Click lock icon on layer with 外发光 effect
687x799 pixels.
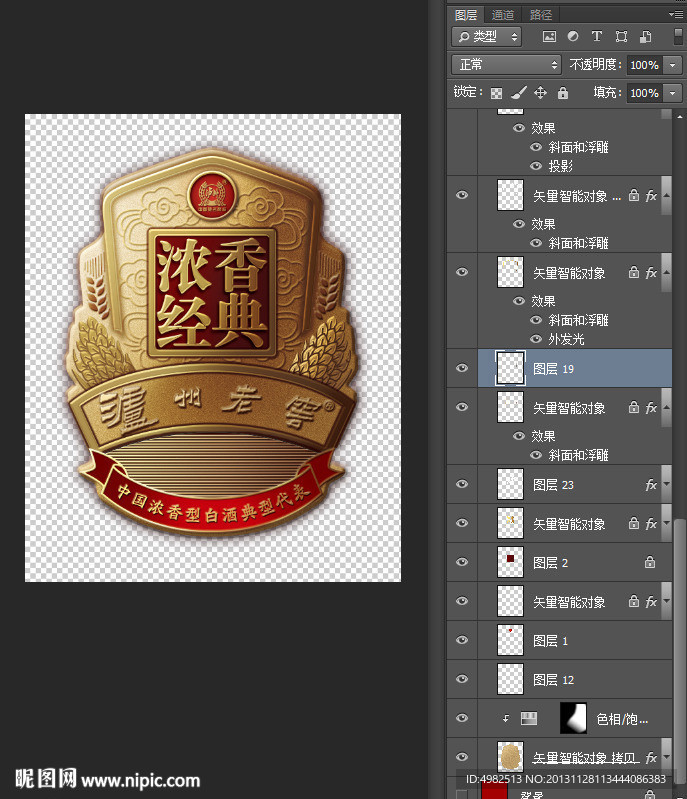click(x=633, y=272)
